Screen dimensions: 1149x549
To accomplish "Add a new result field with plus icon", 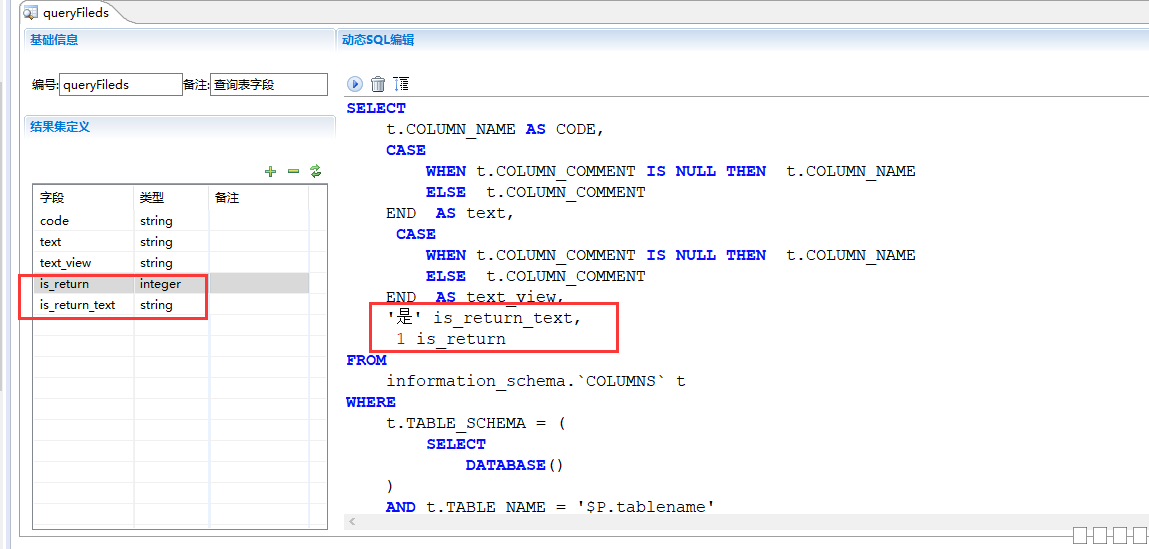I will (270, 171).
